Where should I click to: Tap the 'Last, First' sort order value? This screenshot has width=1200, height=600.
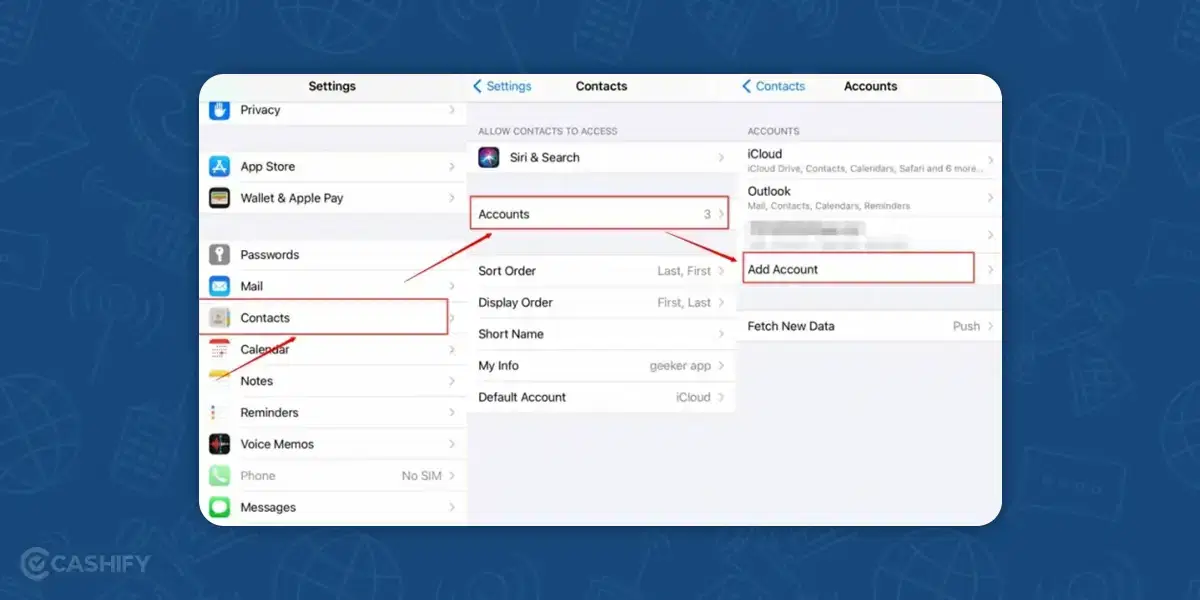pyautogui.click(x=684, y=271)
